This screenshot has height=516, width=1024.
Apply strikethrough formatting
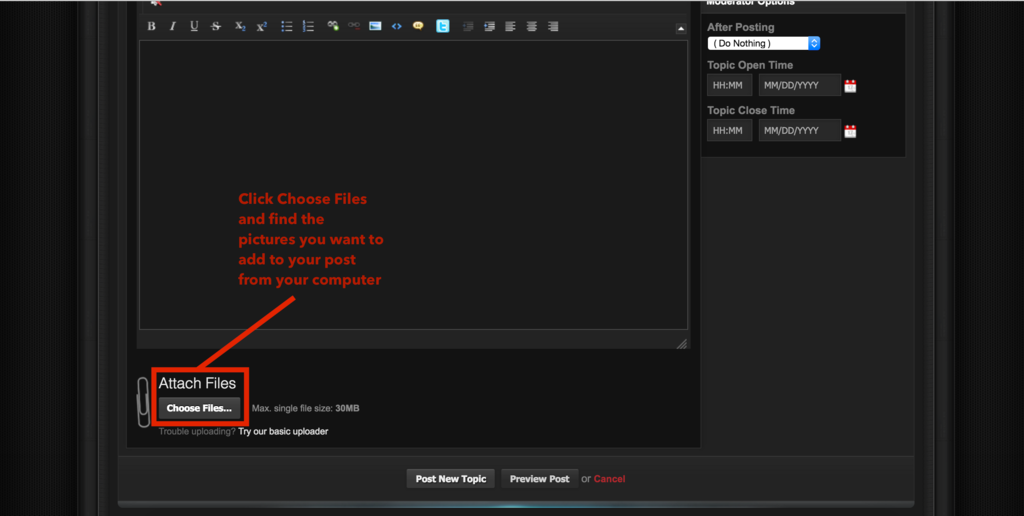click(x=216, y=26)
